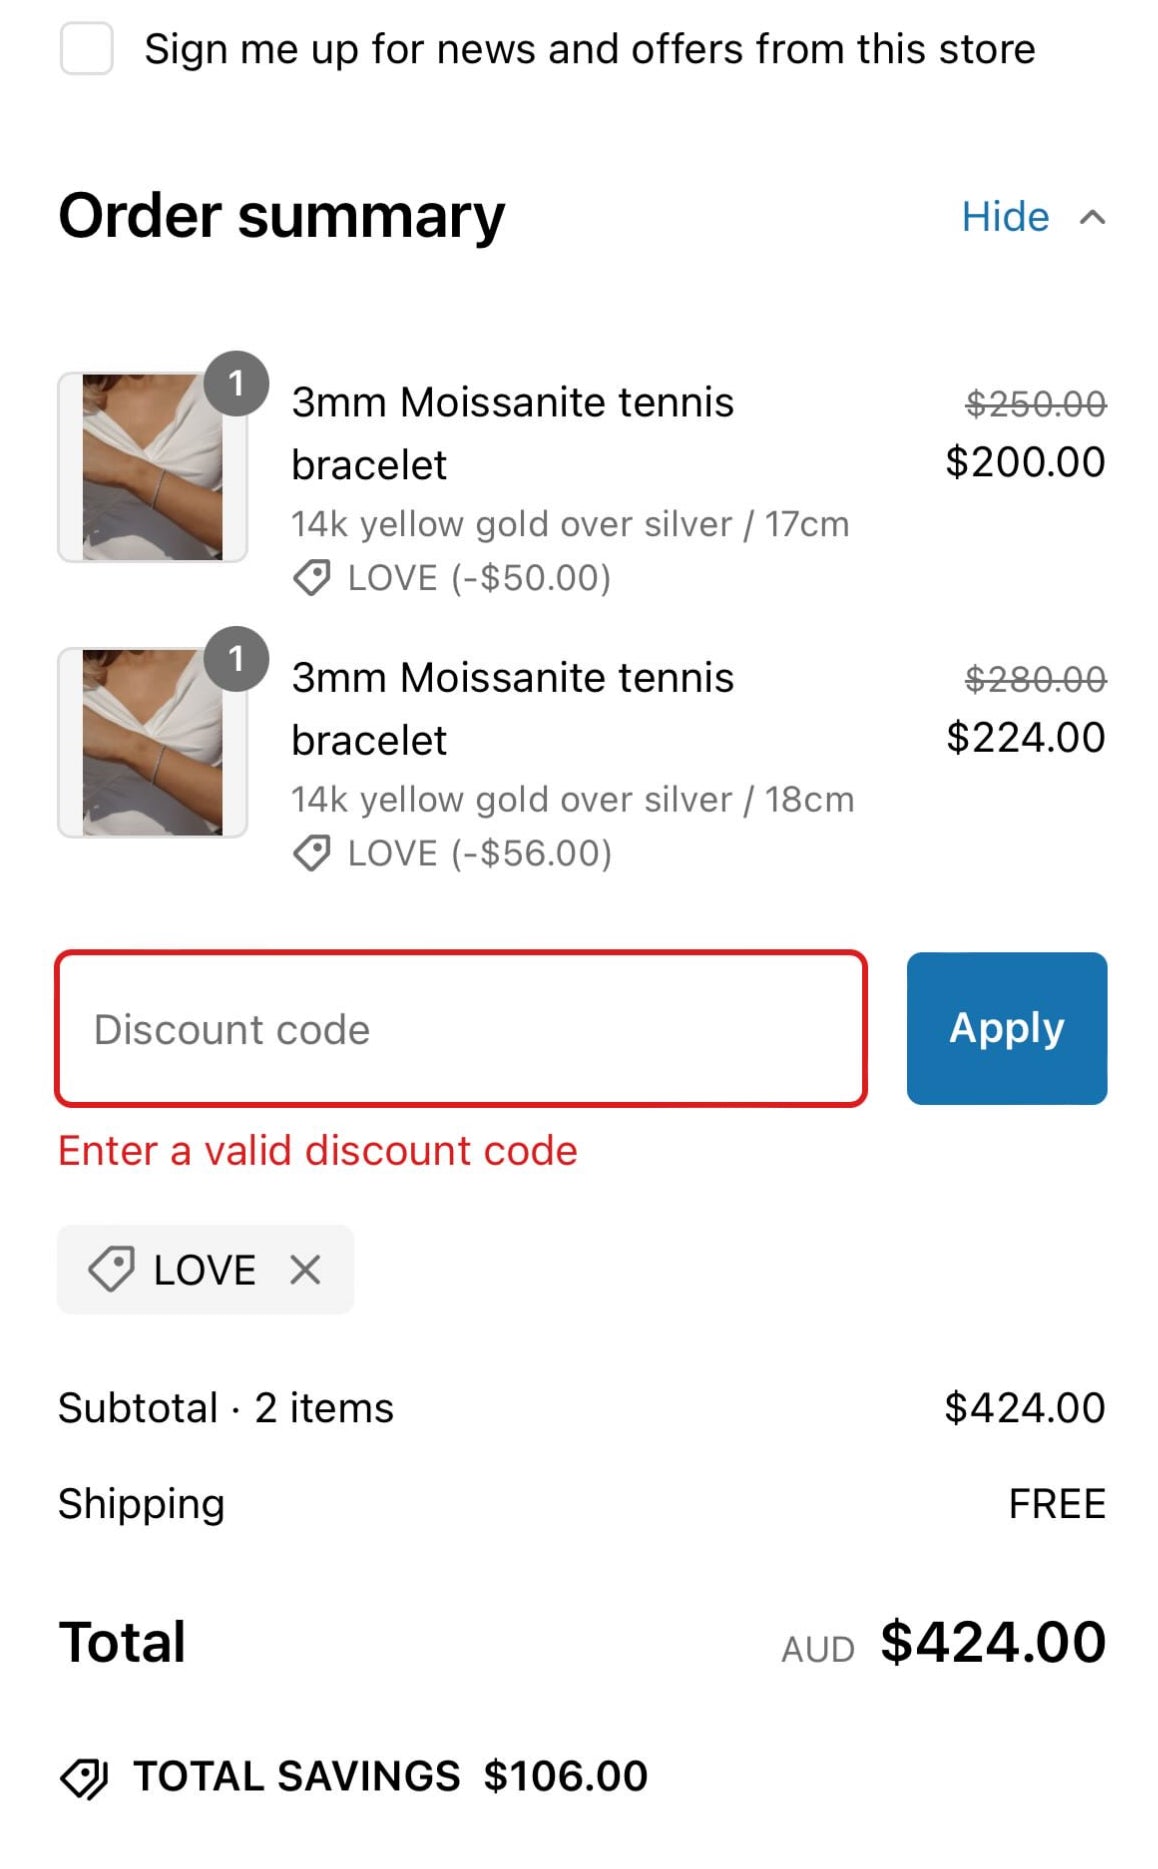Click the Total Savings tag icon

tap(84, 1777)
